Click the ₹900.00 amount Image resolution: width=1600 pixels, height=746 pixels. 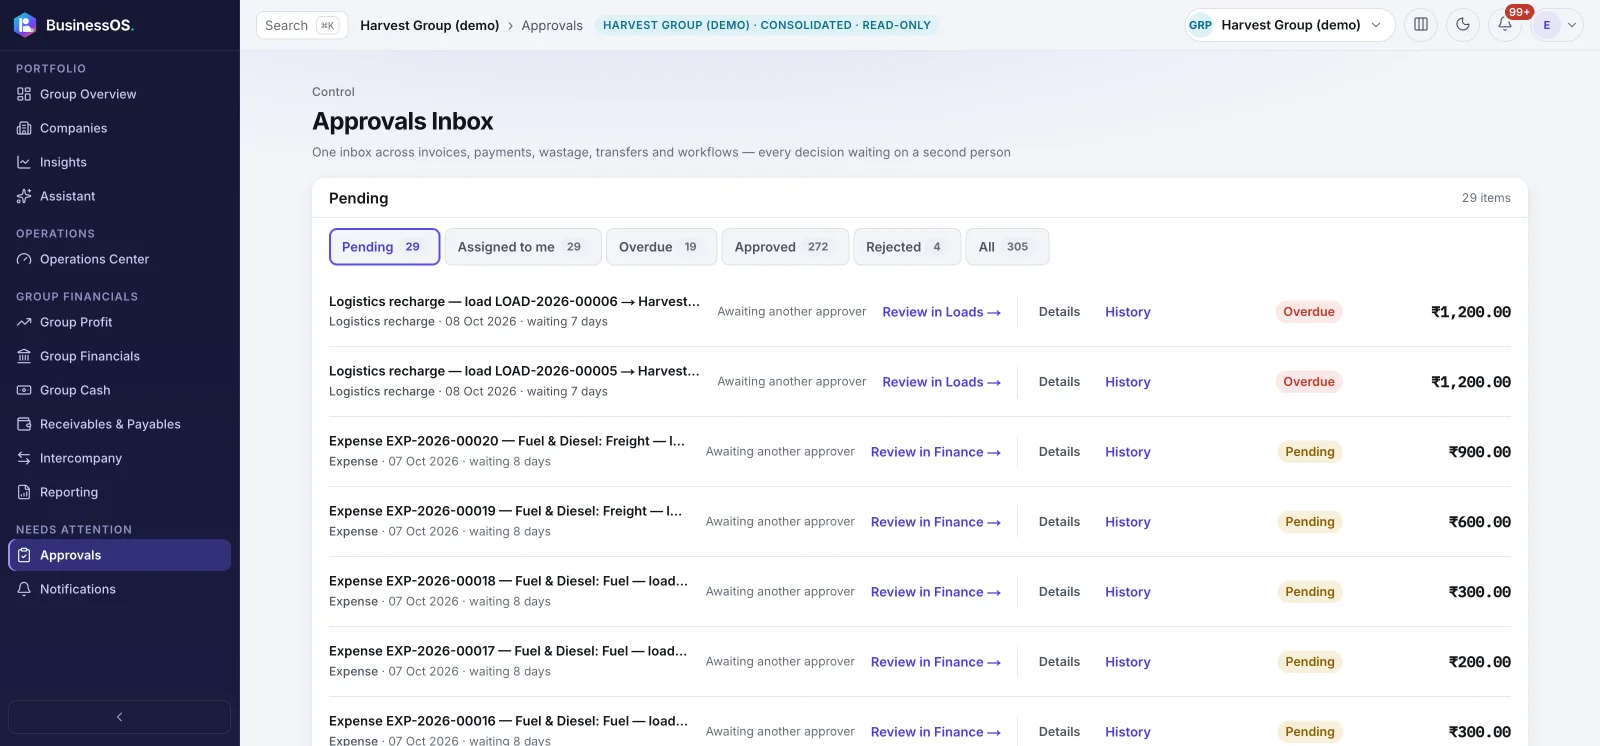pyautogui.click(x=1479, y=452)
